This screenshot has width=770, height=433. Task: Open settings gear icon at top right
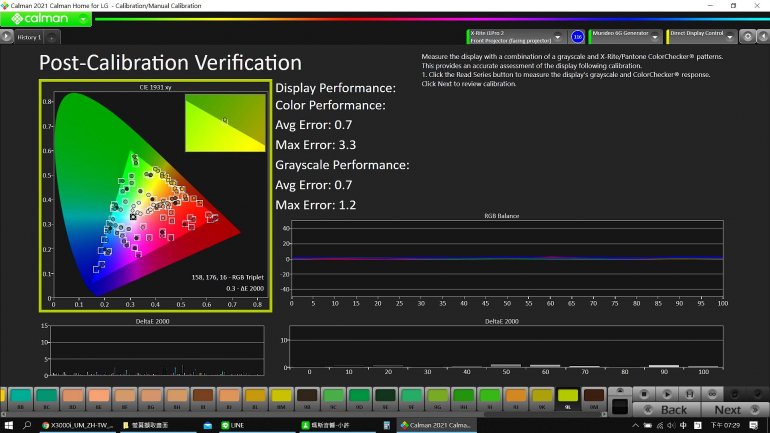(x=746, y=37)
